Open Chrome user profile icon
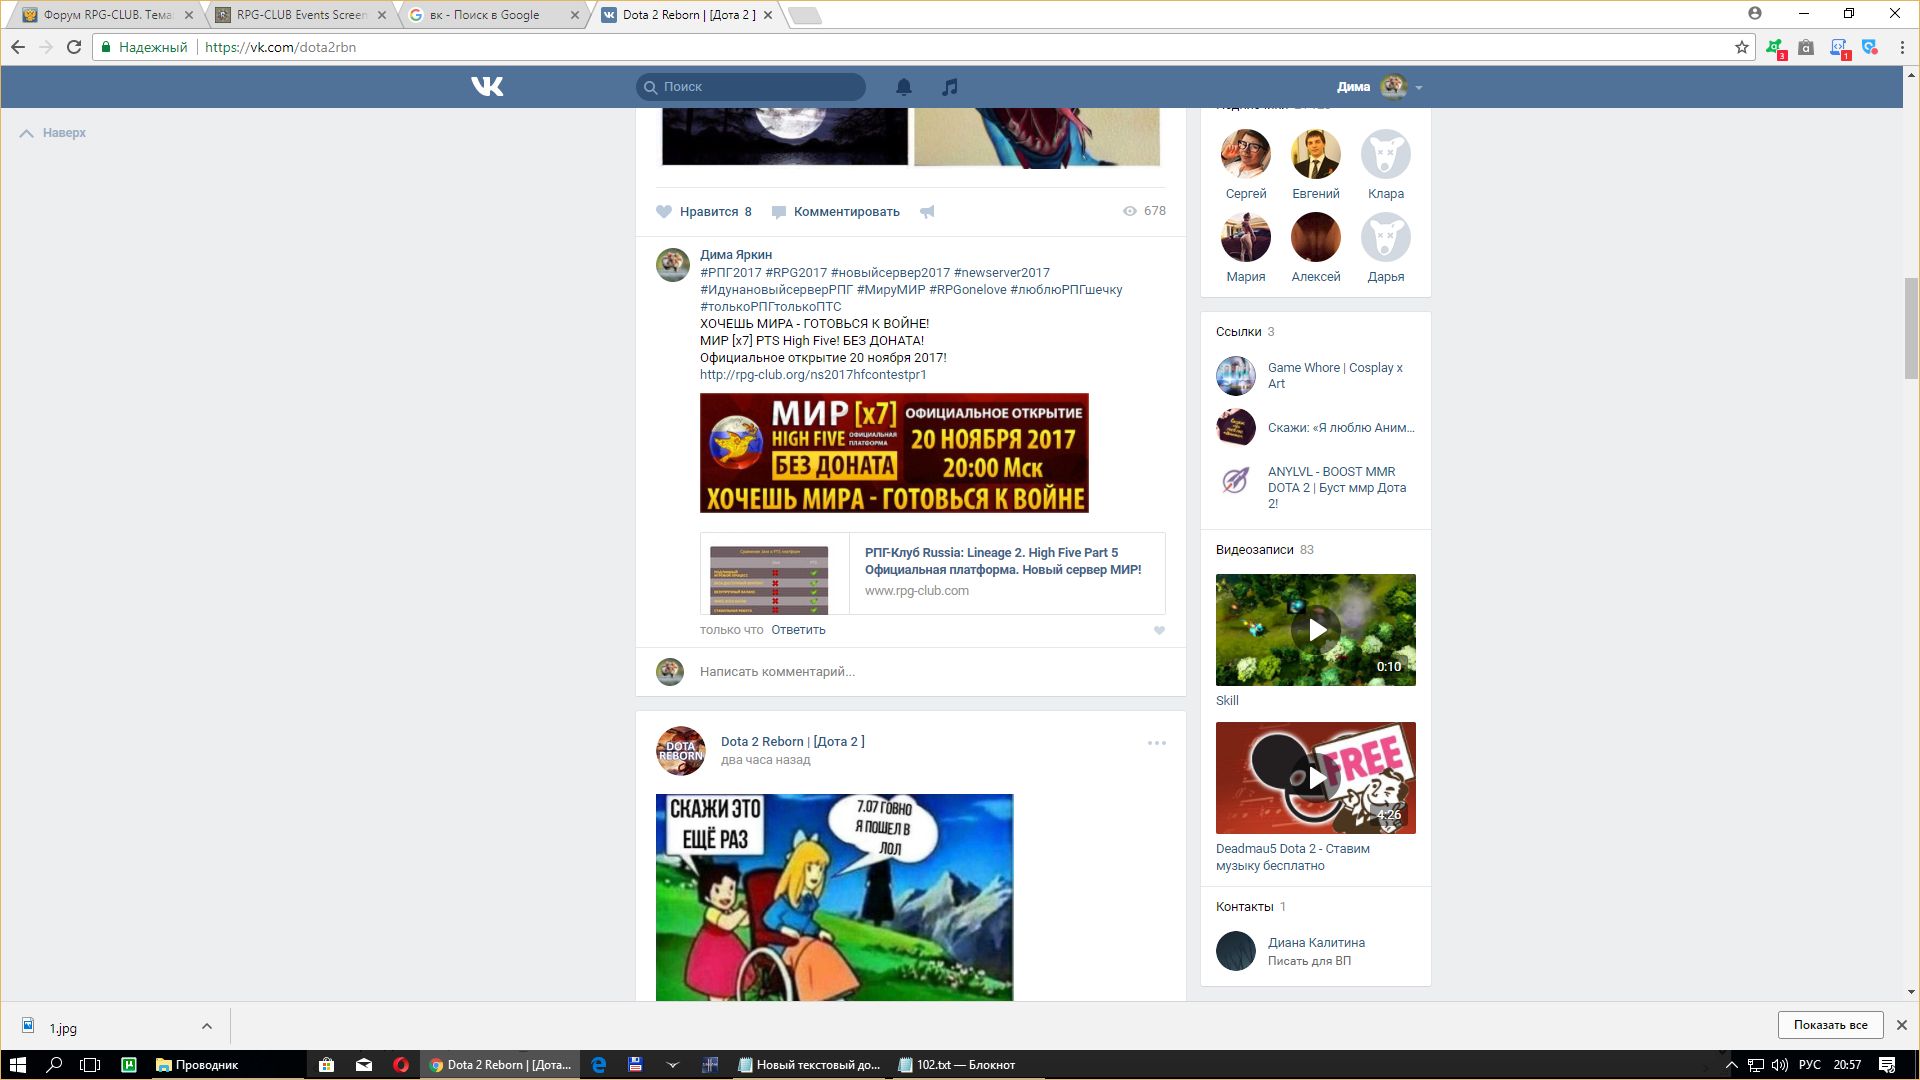The width and height of the screenshot is (1920, 1080). tap(1755, 13)
